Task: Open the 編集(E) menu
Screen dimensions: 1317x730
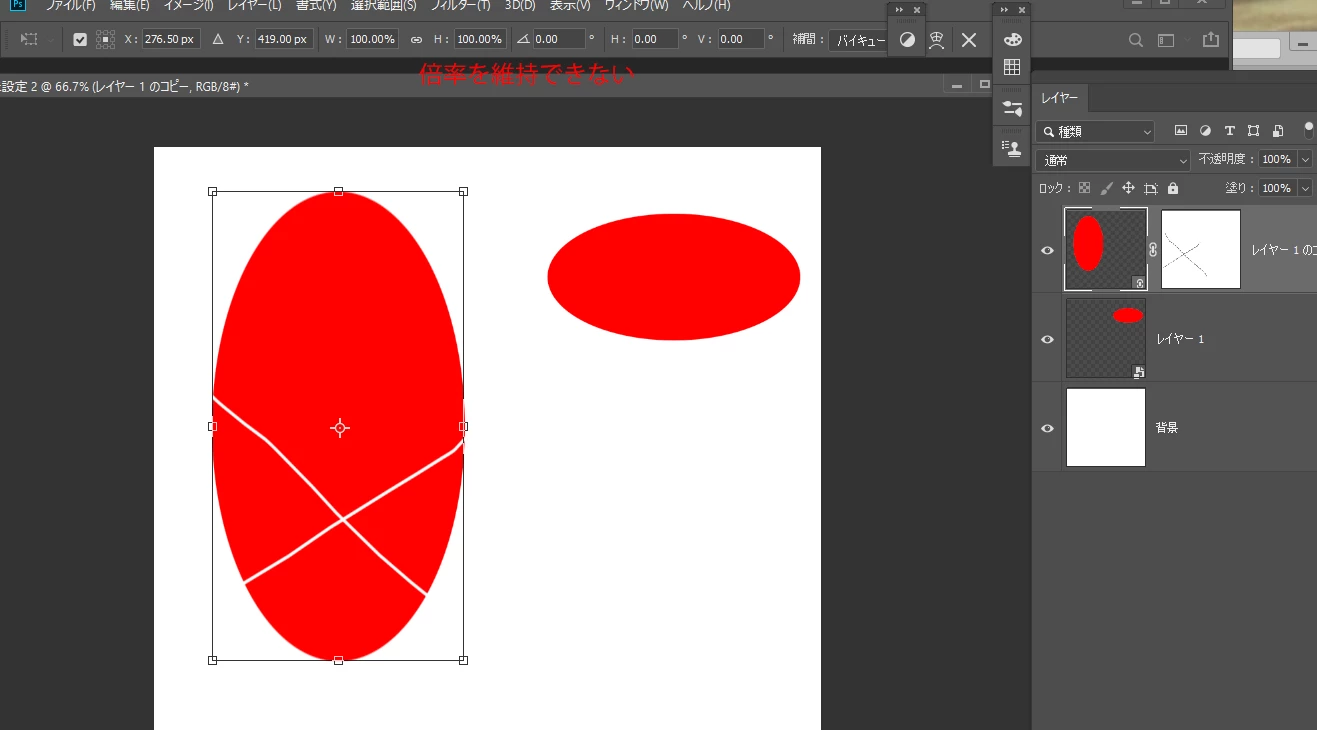Action: coord(129,5)
